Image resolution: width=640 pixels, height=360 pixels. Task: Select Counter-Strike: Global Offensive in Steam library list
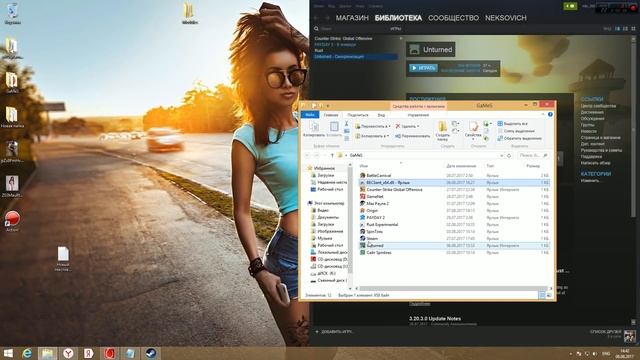(343, 38)
